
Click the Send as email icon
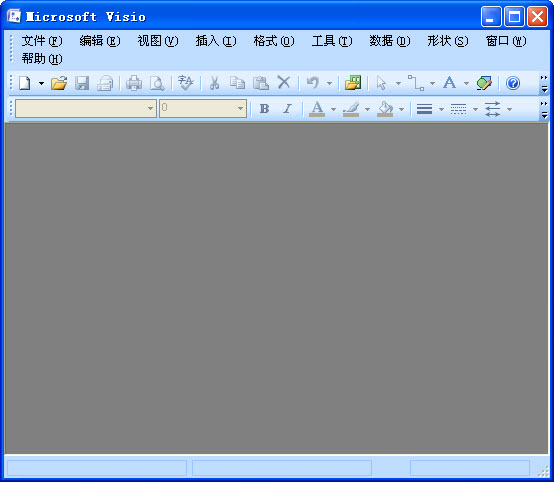click(x=105, y=83)
